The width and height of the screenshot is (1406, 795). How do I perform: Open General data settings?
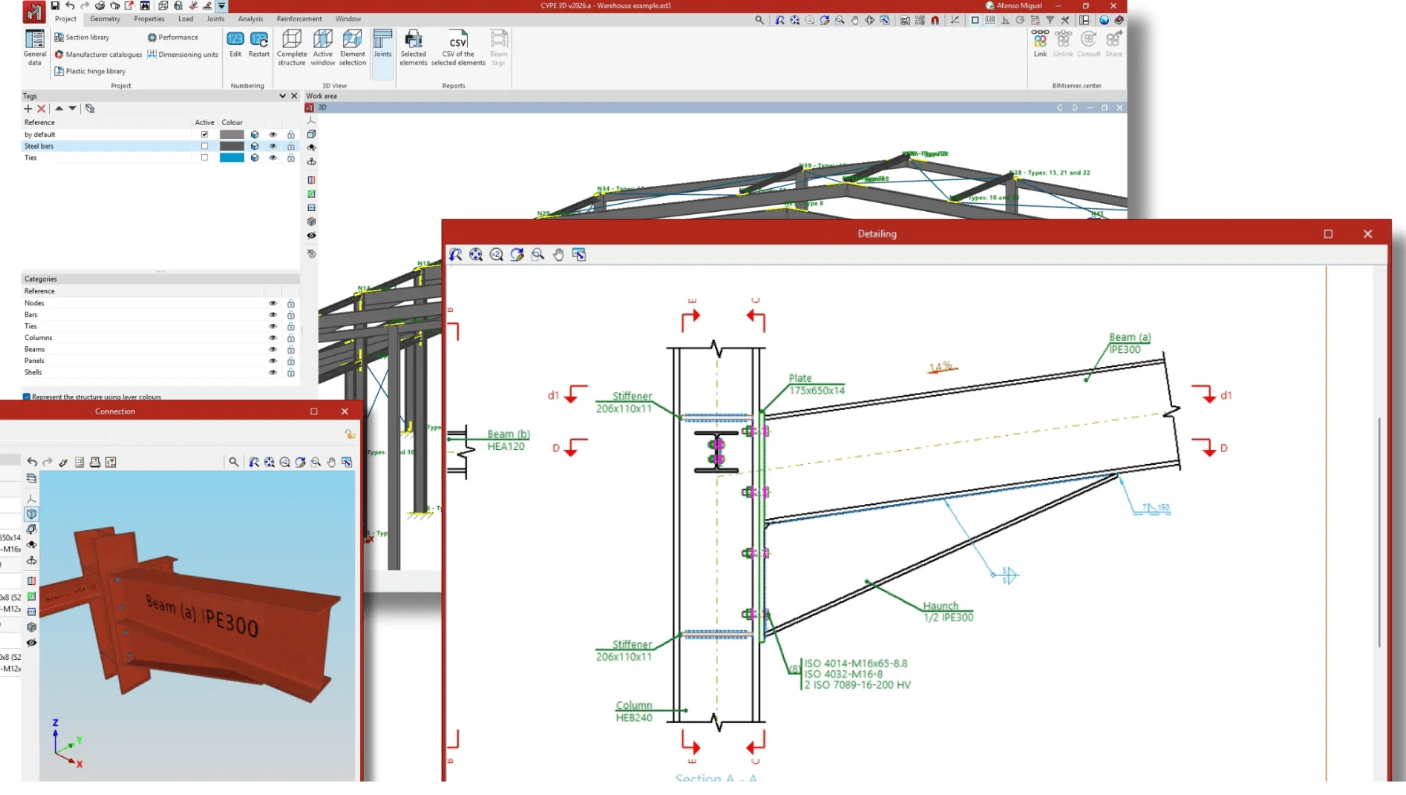[35, 48]
